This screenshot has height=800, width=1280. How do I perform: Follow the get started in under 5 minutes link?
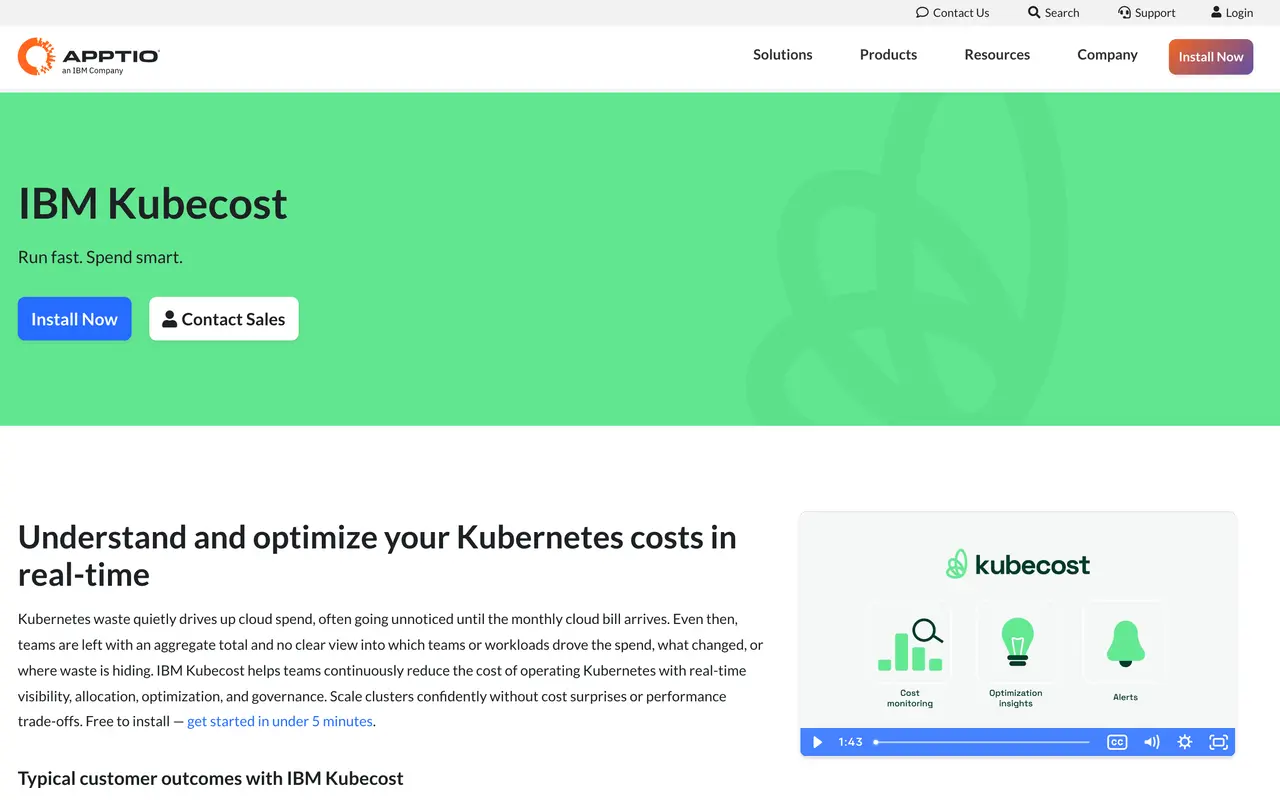coord(280,721)
